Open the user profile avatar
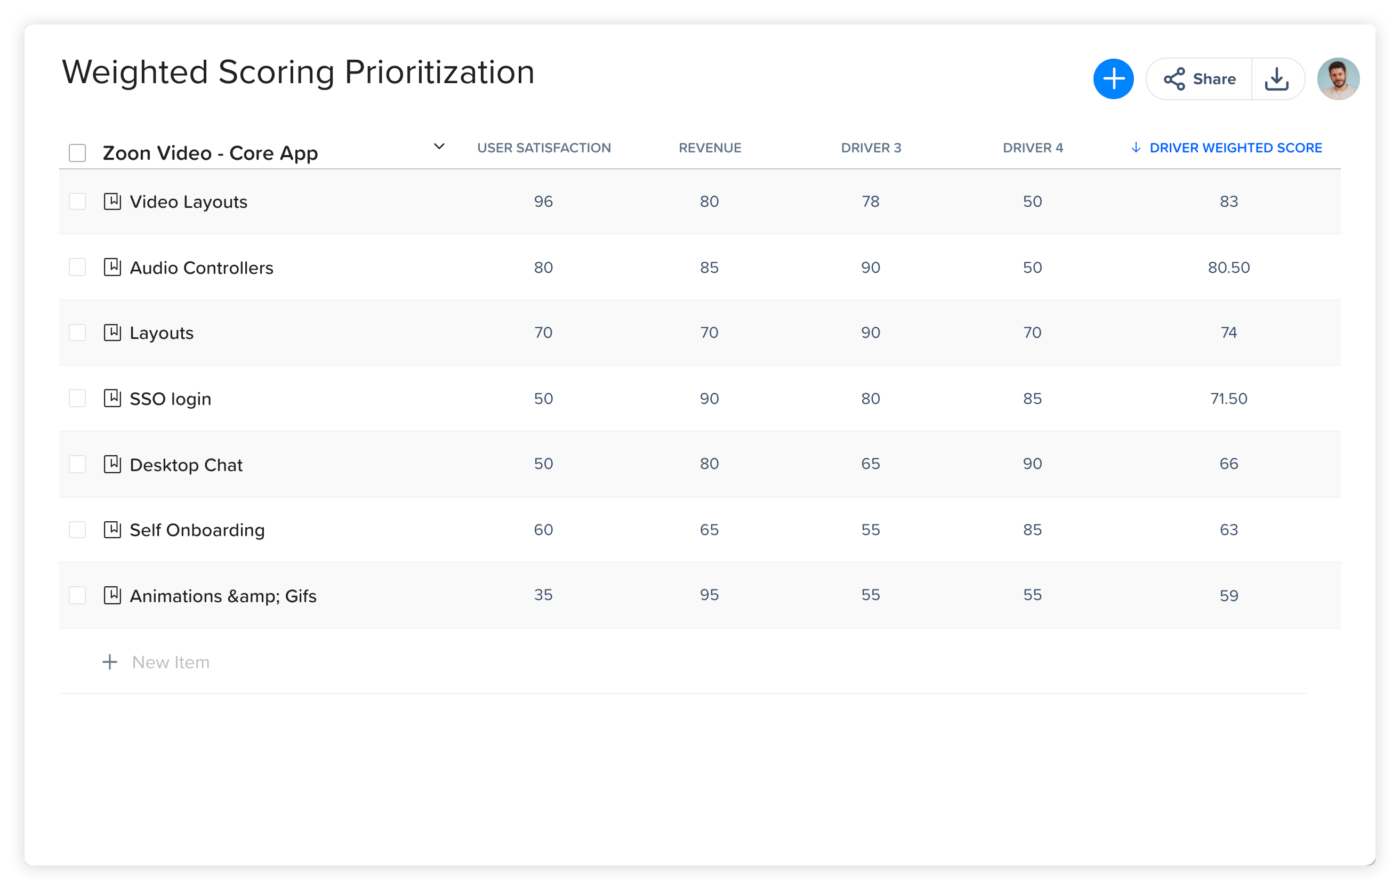This screenshot has width=1400, height=890. [1338, 78]
